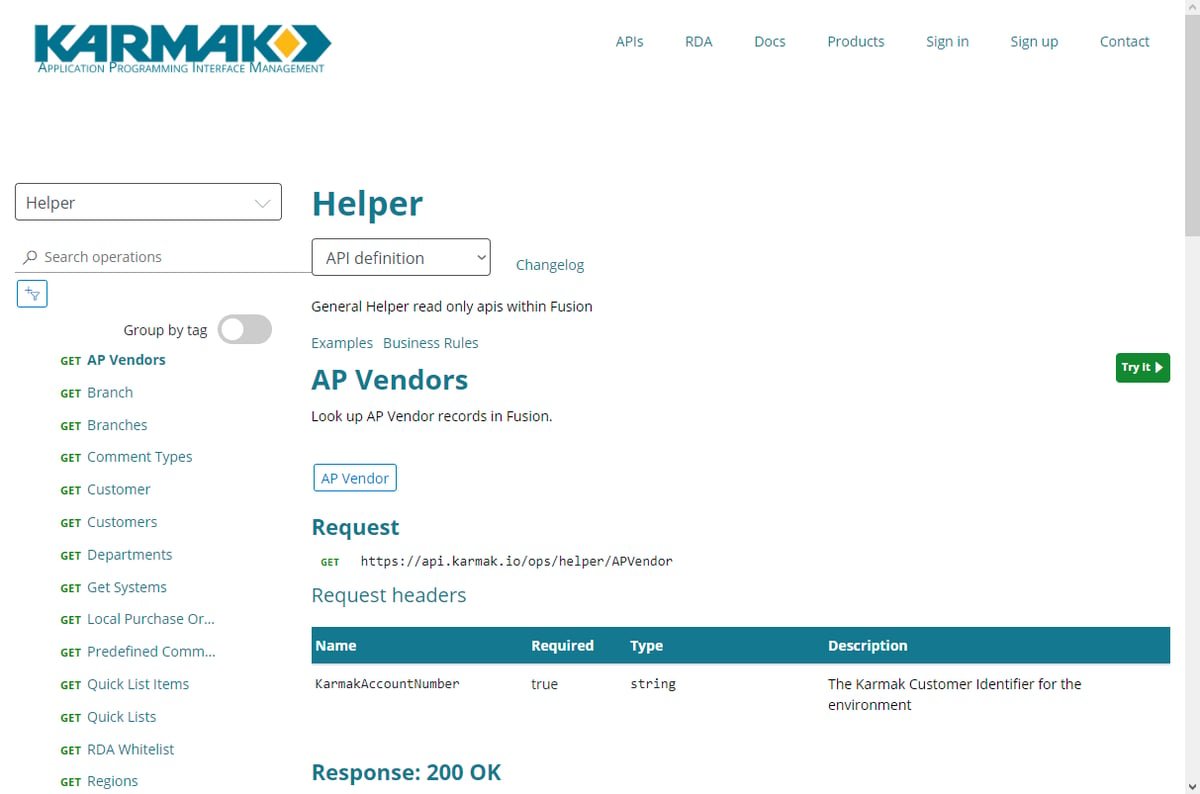The image size is (1200, 794).
Task: Click the request URL api.karmak.io/ops/helper/APVendor
Action: (516, 561)
